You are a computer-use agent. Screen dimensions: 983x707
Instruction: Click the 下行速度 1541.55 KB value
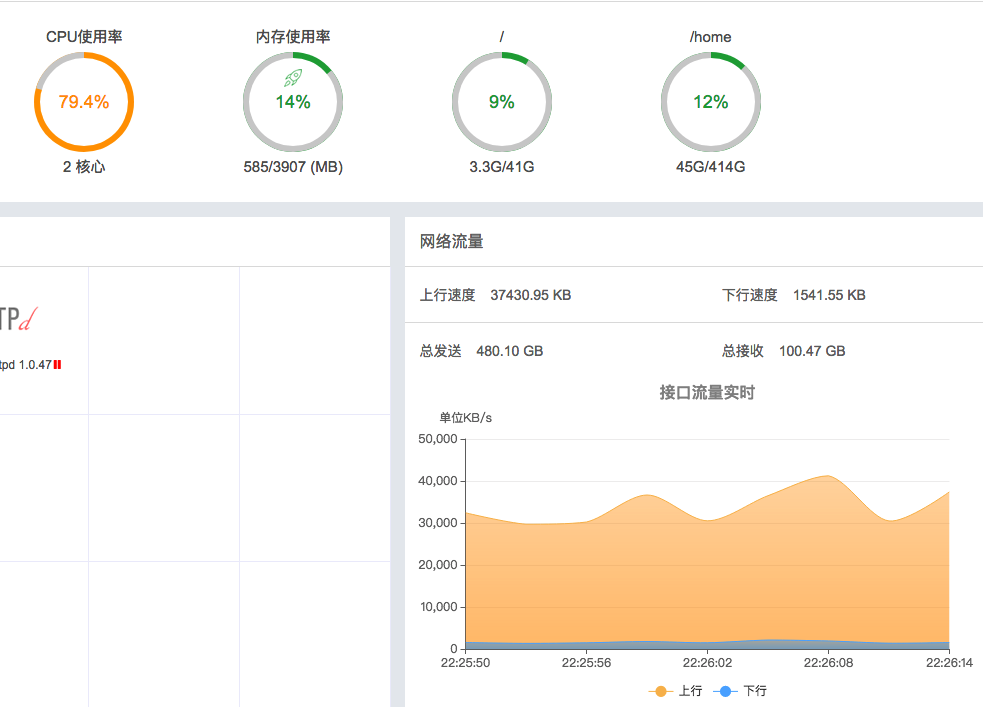point(829,295)
